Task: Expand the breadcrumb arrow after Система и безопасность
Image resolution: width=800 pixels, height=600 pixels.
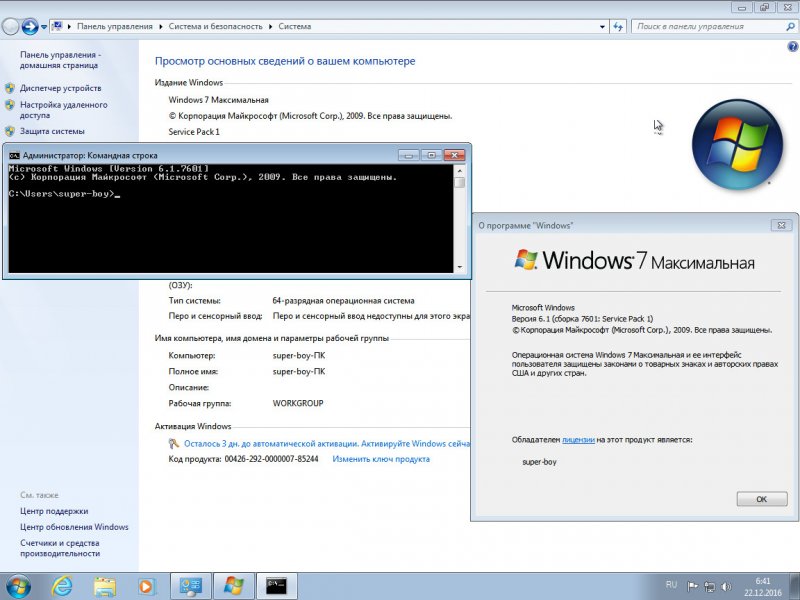Action: click(x=270, y=27)
